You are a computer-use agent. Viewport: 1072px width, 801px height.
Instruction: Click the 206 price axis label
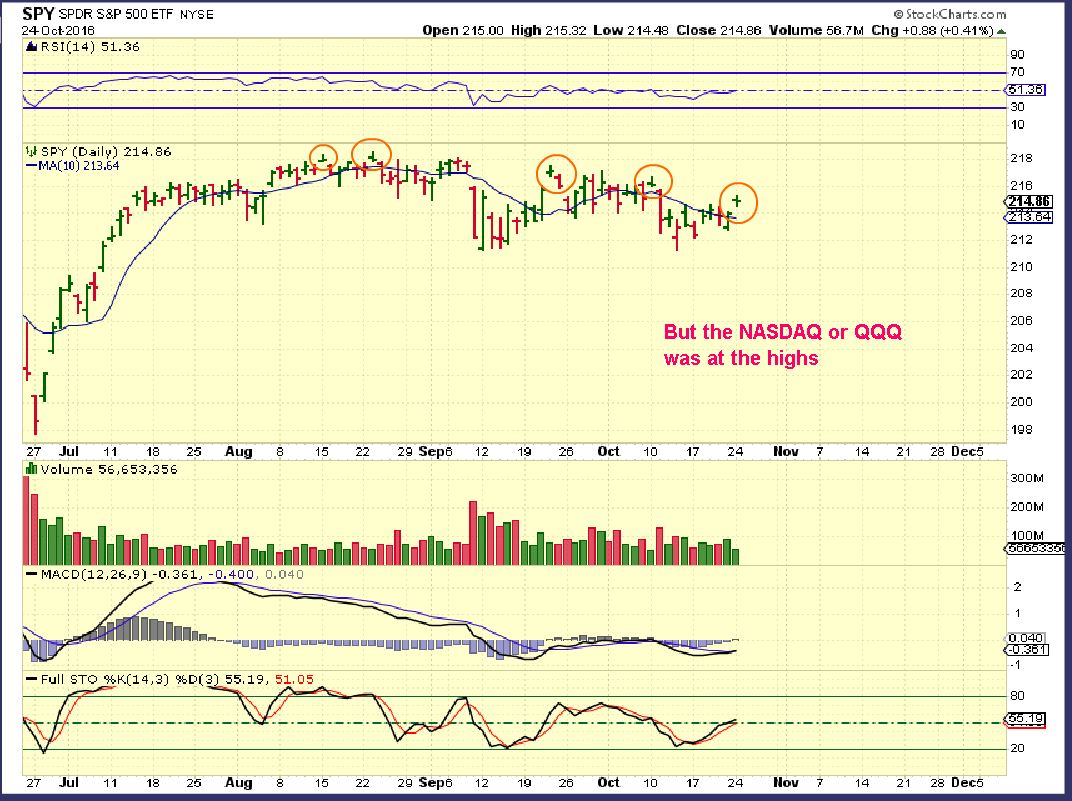[1021, 321]
